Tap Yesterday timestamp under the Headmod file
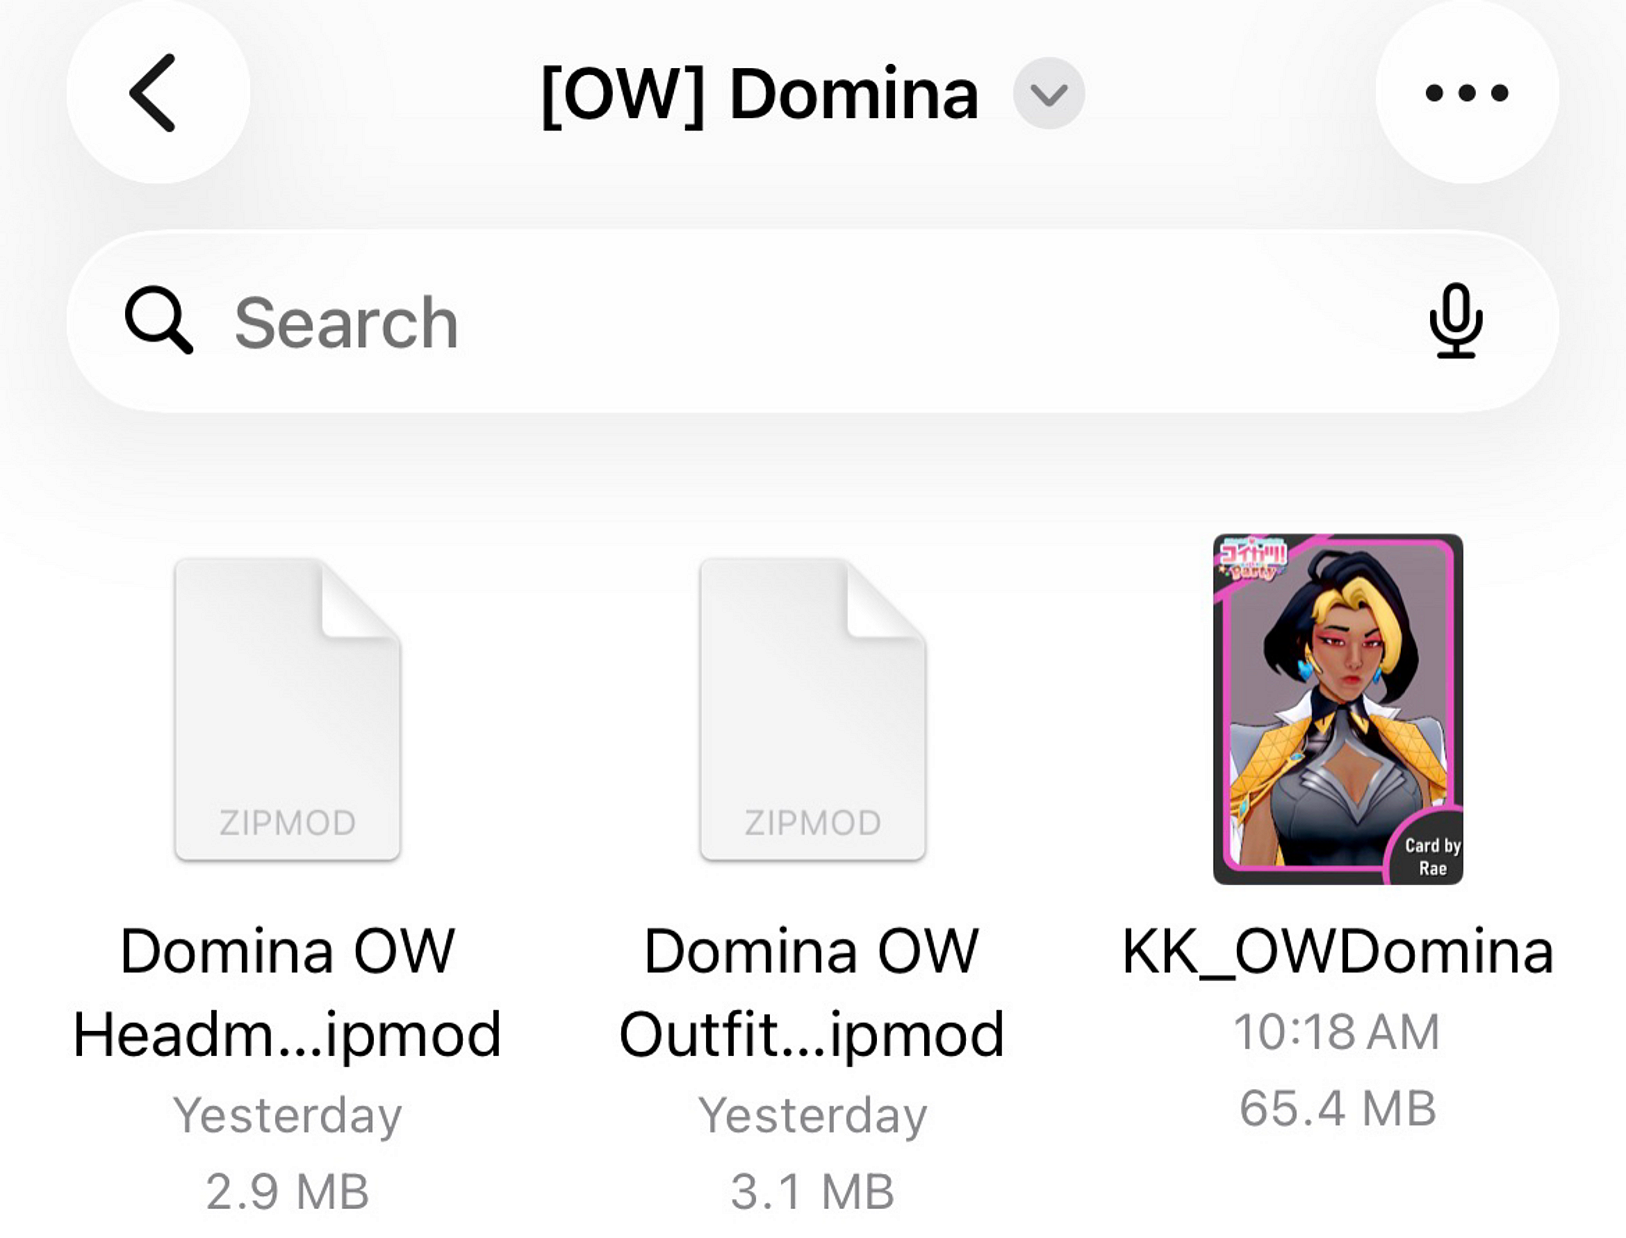 point(287,1114)
